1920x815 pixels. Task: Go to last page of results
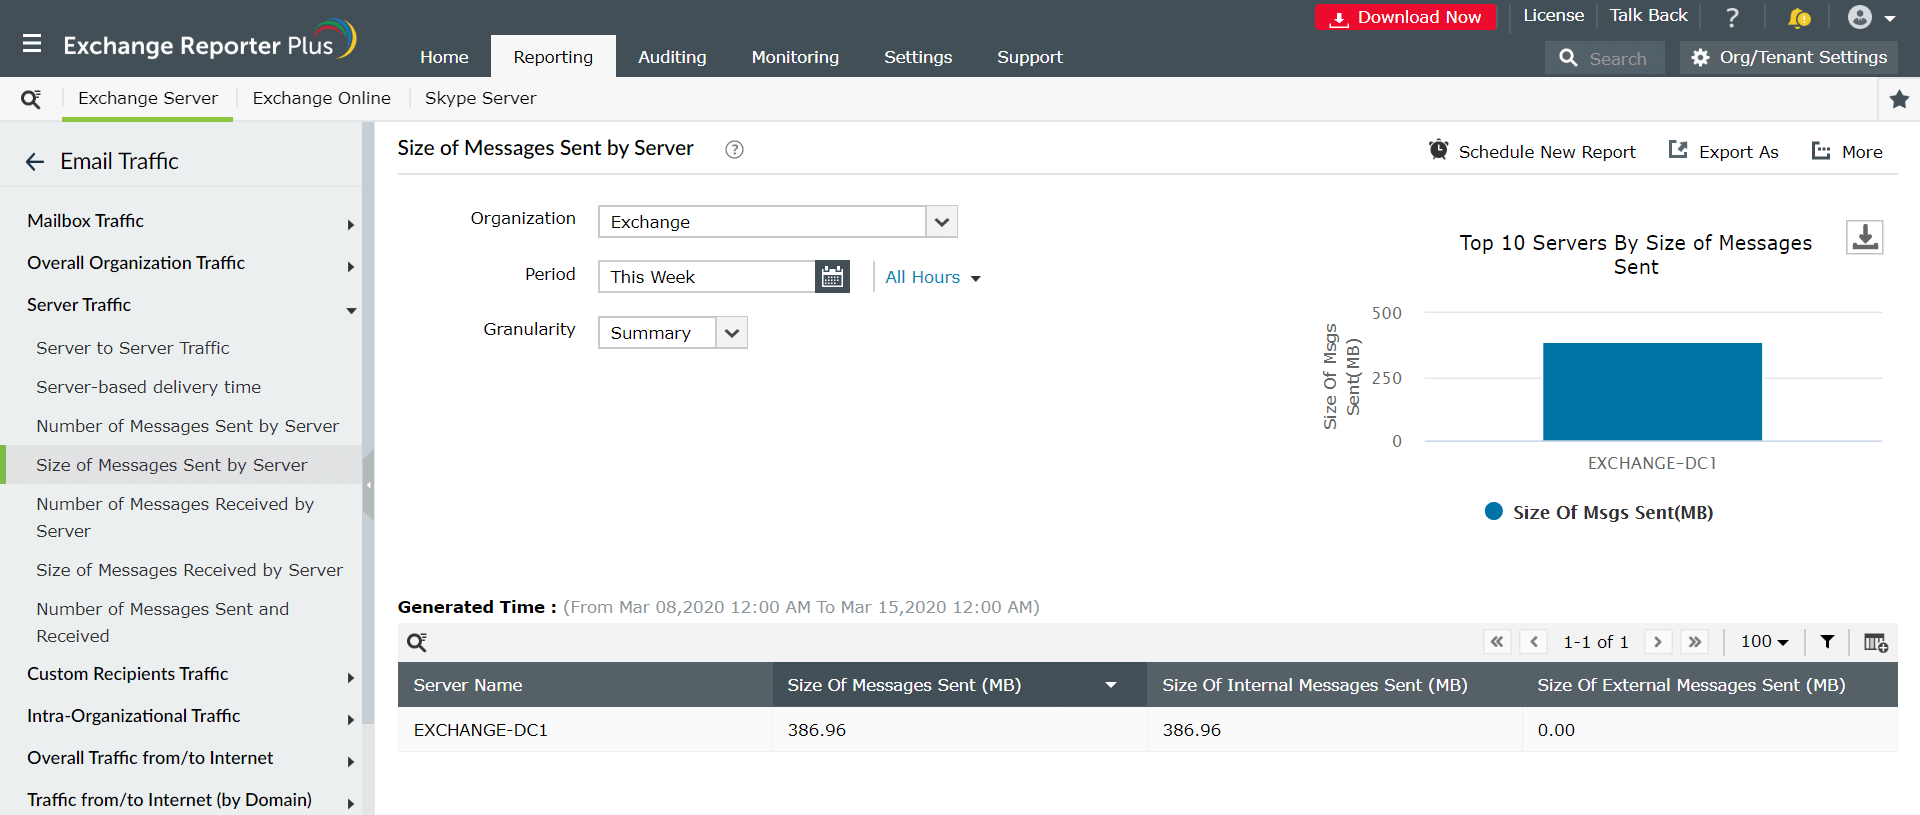(1695, 642)
